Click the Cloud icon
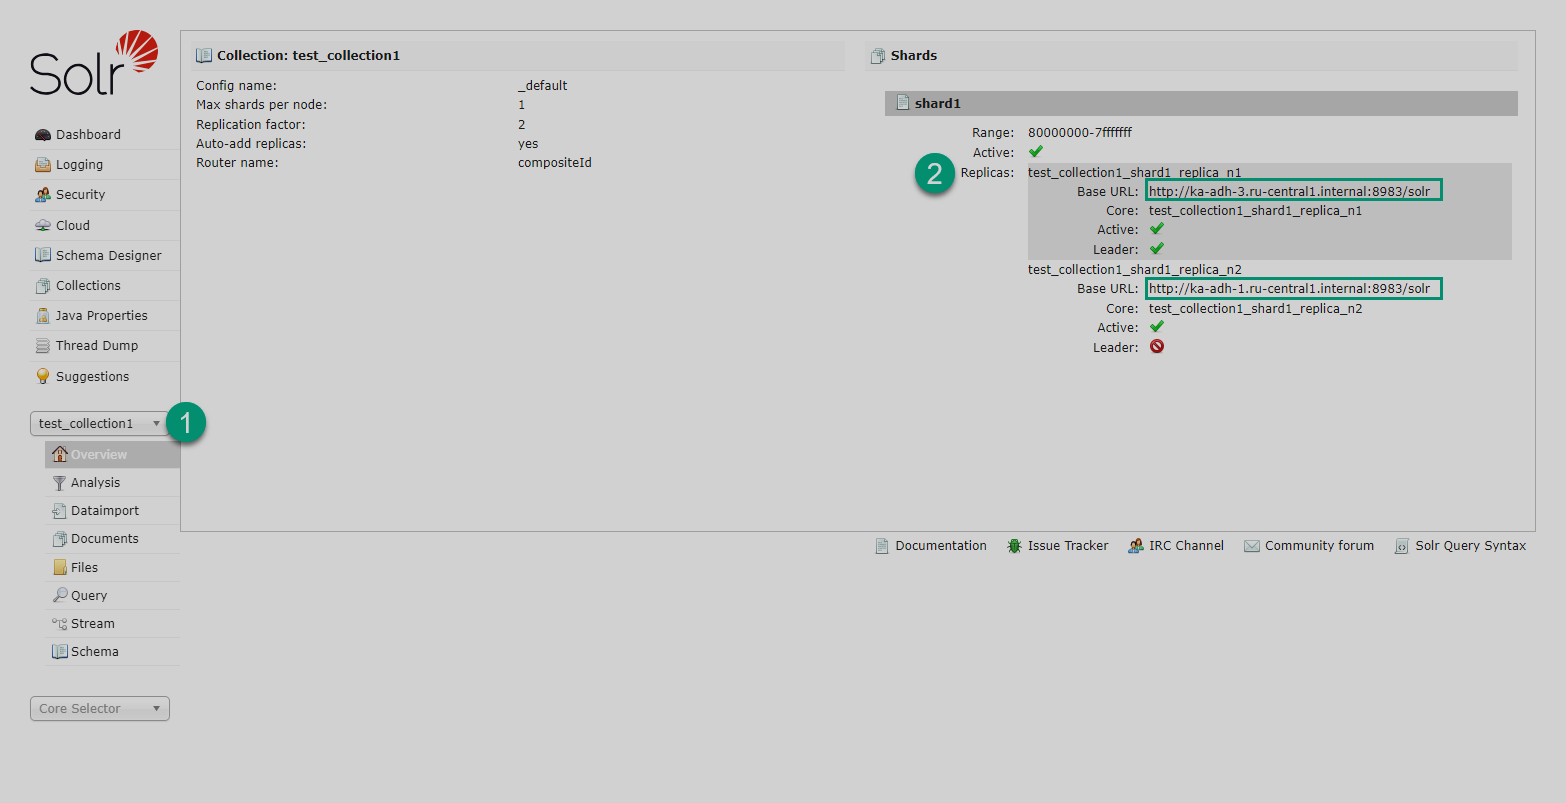 (43, 226)
